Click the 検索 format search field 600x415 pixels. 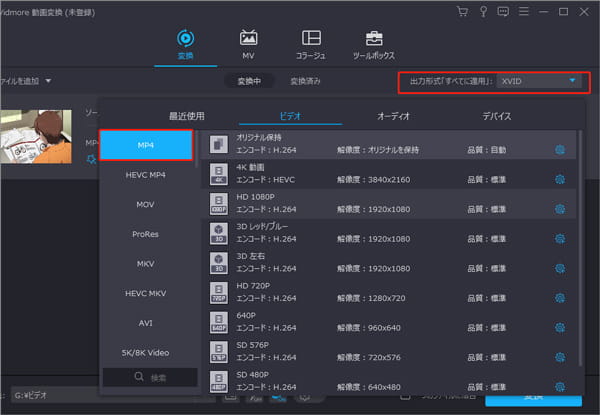149,377
